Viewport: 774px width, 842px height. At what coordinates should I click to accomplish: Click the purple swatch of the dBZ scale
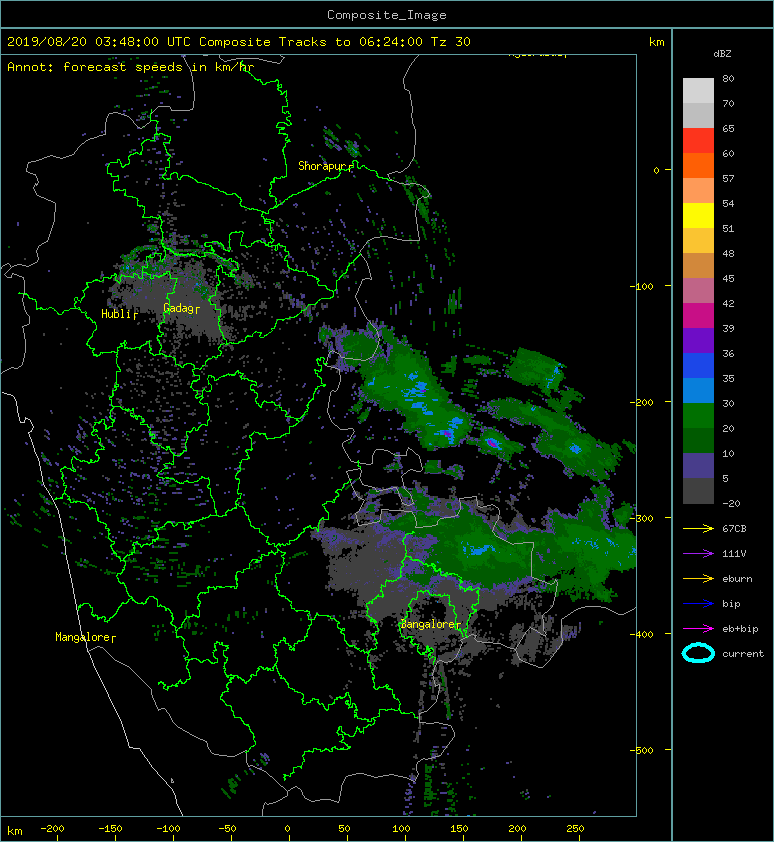(698, 340)
